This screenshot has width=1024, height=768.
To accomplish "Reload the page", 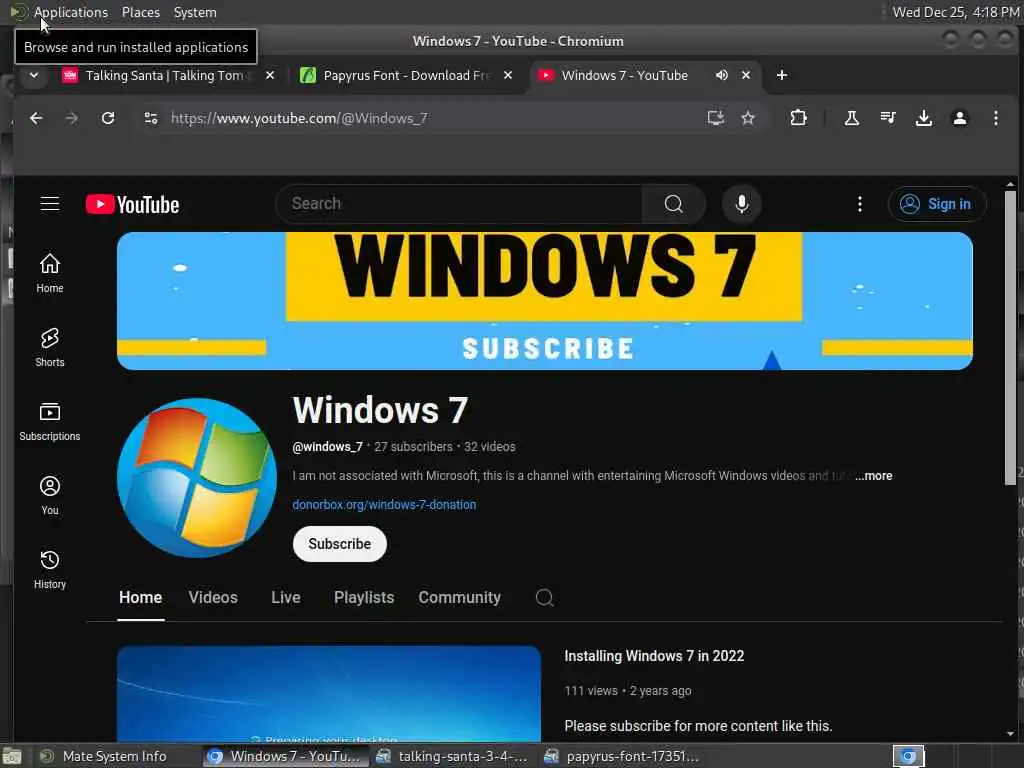I will pos(108,118).
